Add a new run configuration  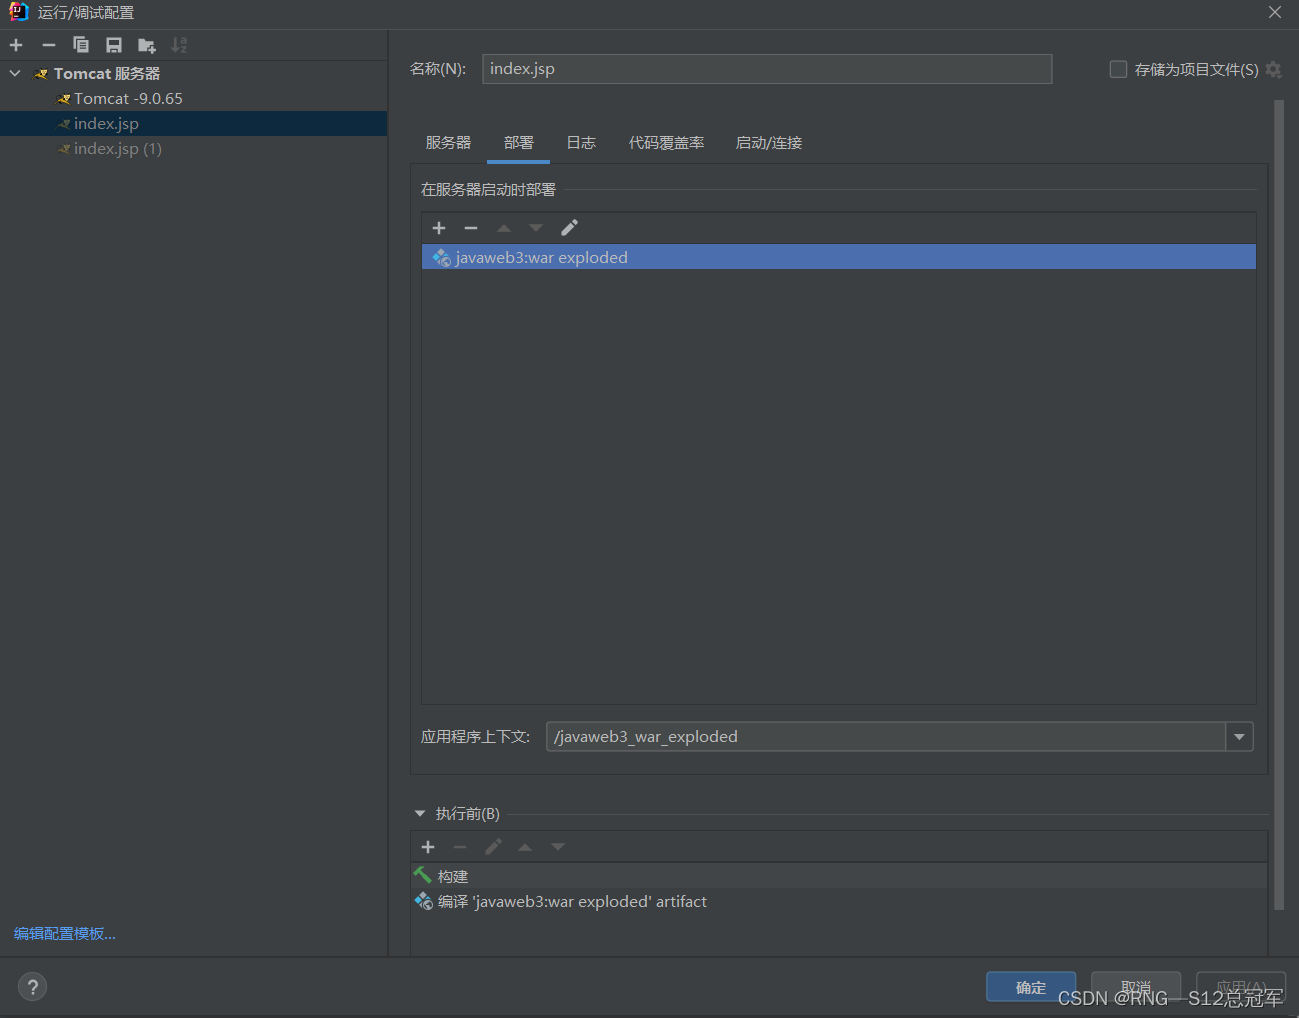pyautogui.click(x=16, y=45)
